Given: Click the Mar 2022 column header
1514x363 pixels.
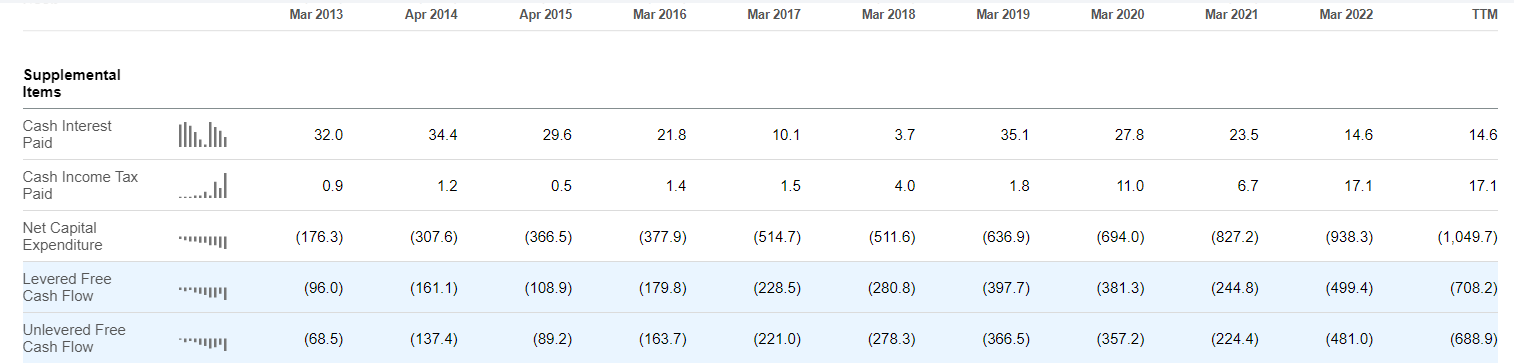Looking at the screenshot, I should [x=1346, y=15].
